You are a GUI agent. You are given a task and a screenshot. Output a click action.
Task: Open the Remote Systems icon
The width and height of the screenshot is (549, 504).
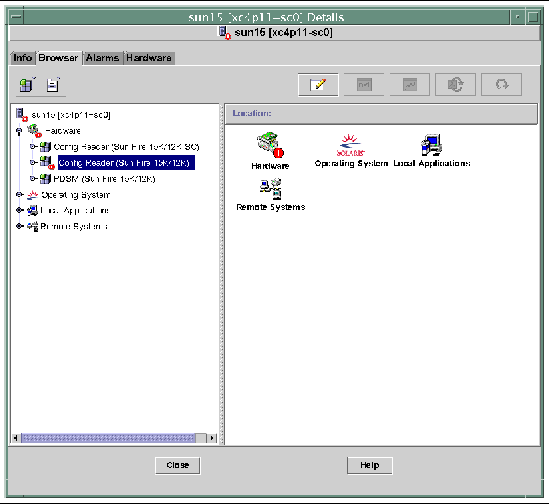point(271,194)
